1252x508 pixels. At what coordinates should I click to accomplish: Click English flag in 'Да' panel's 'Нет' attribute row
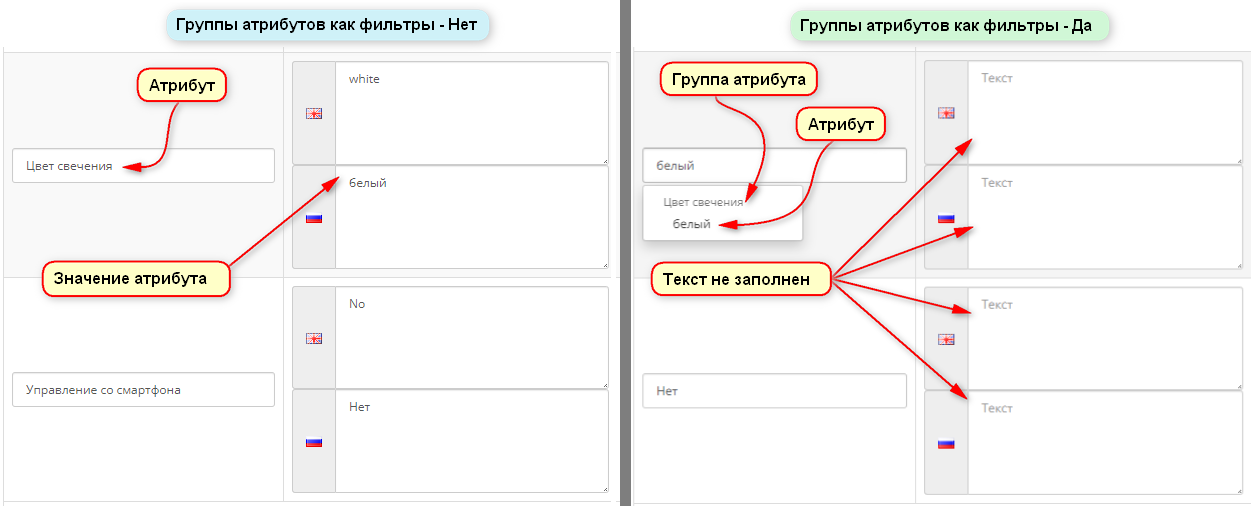[x=946, y=340]
